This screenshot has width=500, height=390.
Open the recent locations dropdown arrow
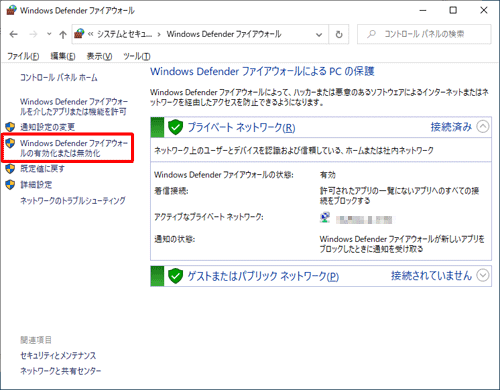click(49, 34)
